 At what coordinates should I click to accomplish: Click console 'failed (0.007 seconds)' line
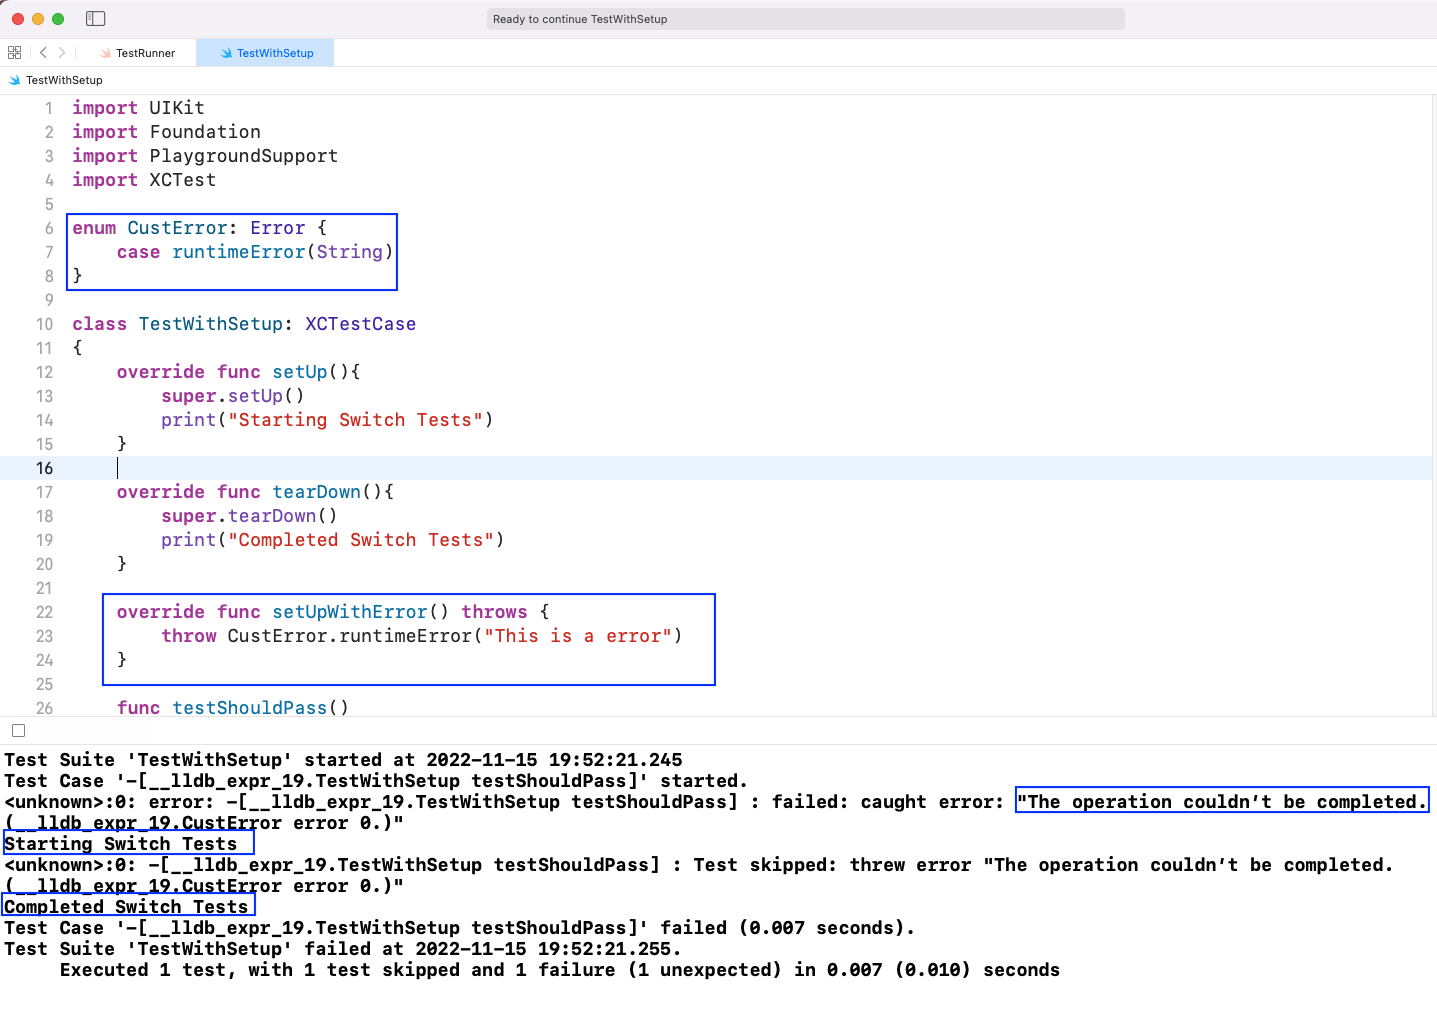click(460, 928)
